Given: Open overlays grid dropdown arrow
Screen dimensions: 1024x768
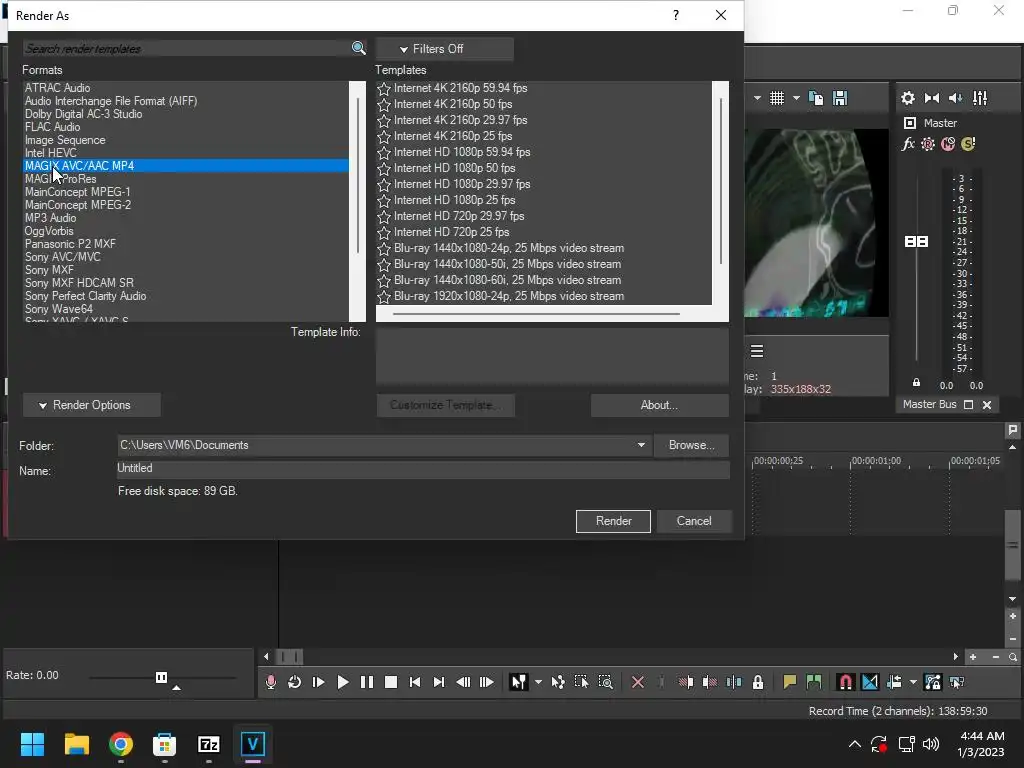Looking at the screenshot, I should pyautogui.click(x=796, y=98).
